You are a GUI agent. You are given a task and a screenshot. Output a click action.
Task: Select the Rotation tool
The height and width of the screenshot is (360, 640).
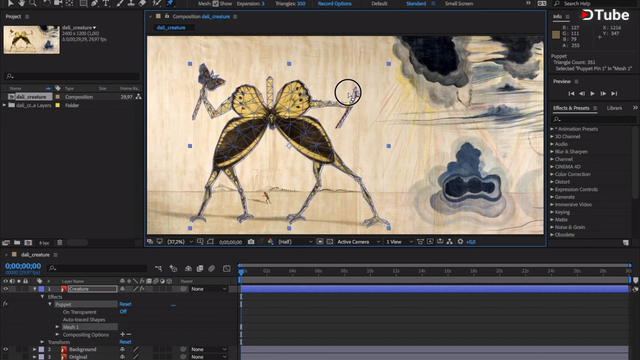click(x=47, y=3)
